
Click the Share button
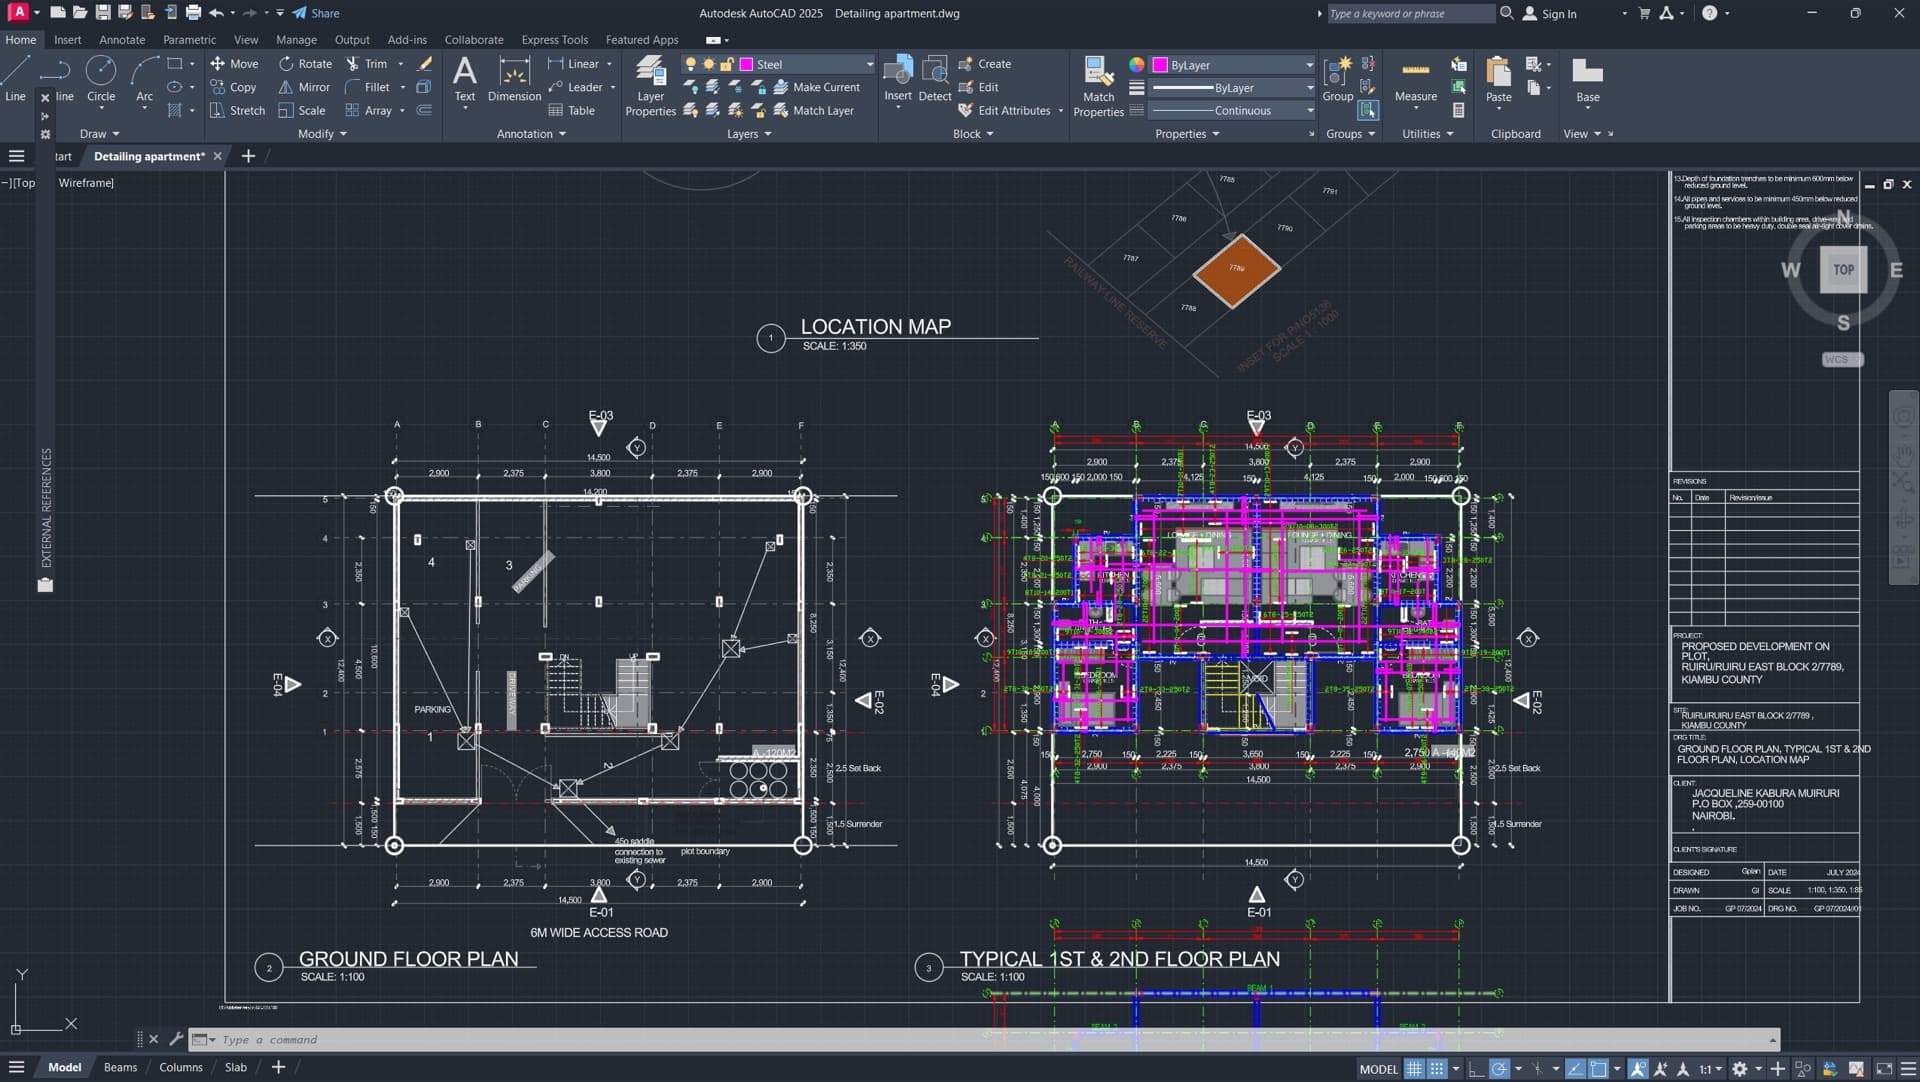pyautogui.click(x=316, y=13)
